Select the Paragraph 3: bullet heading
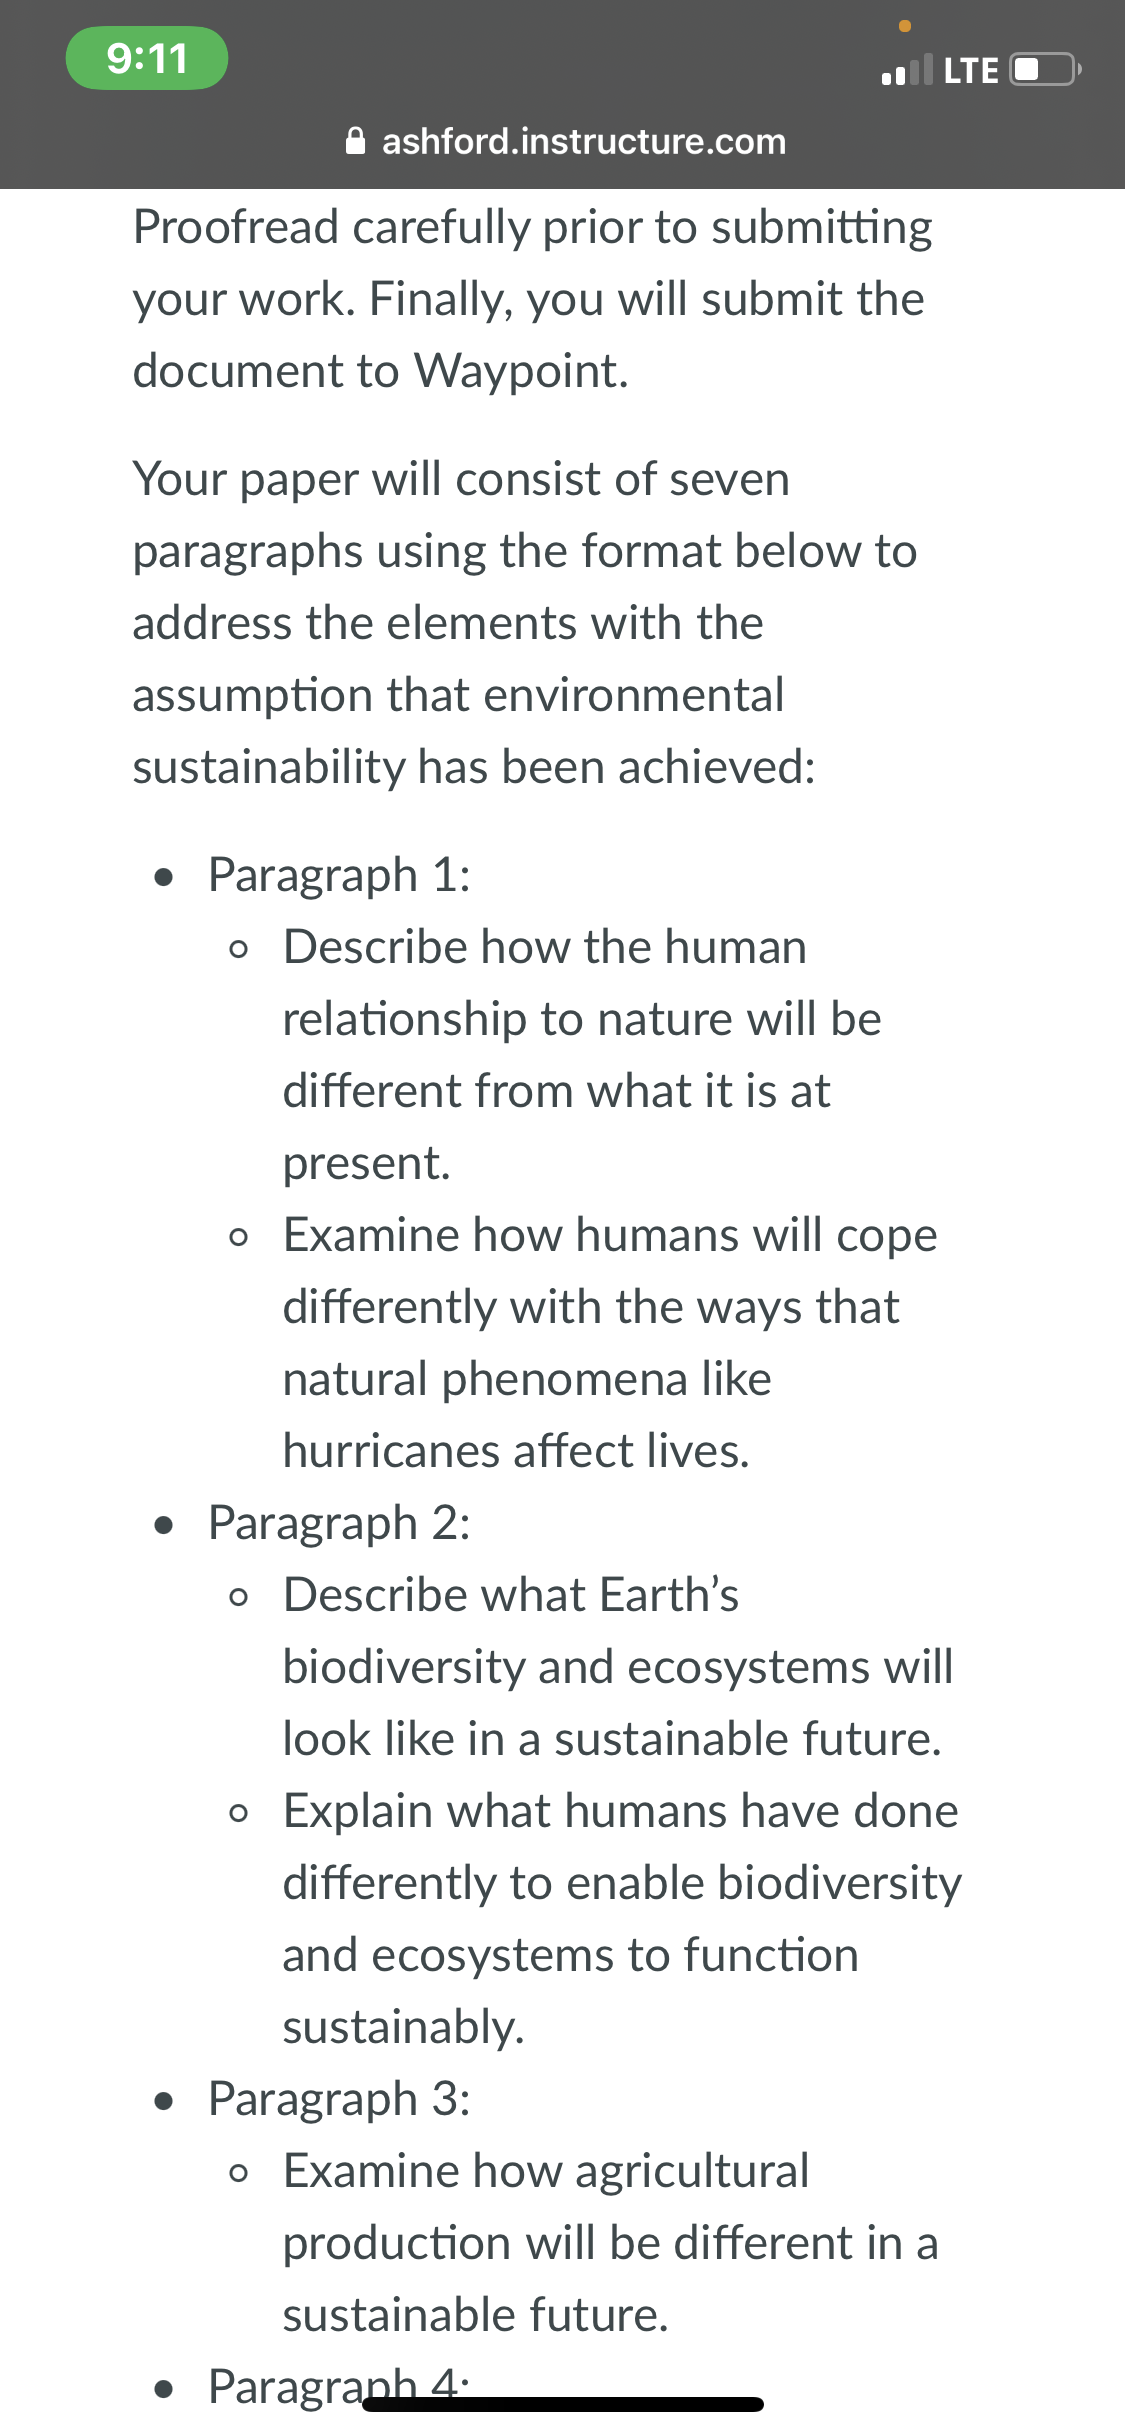 [x=339, y=2099]
